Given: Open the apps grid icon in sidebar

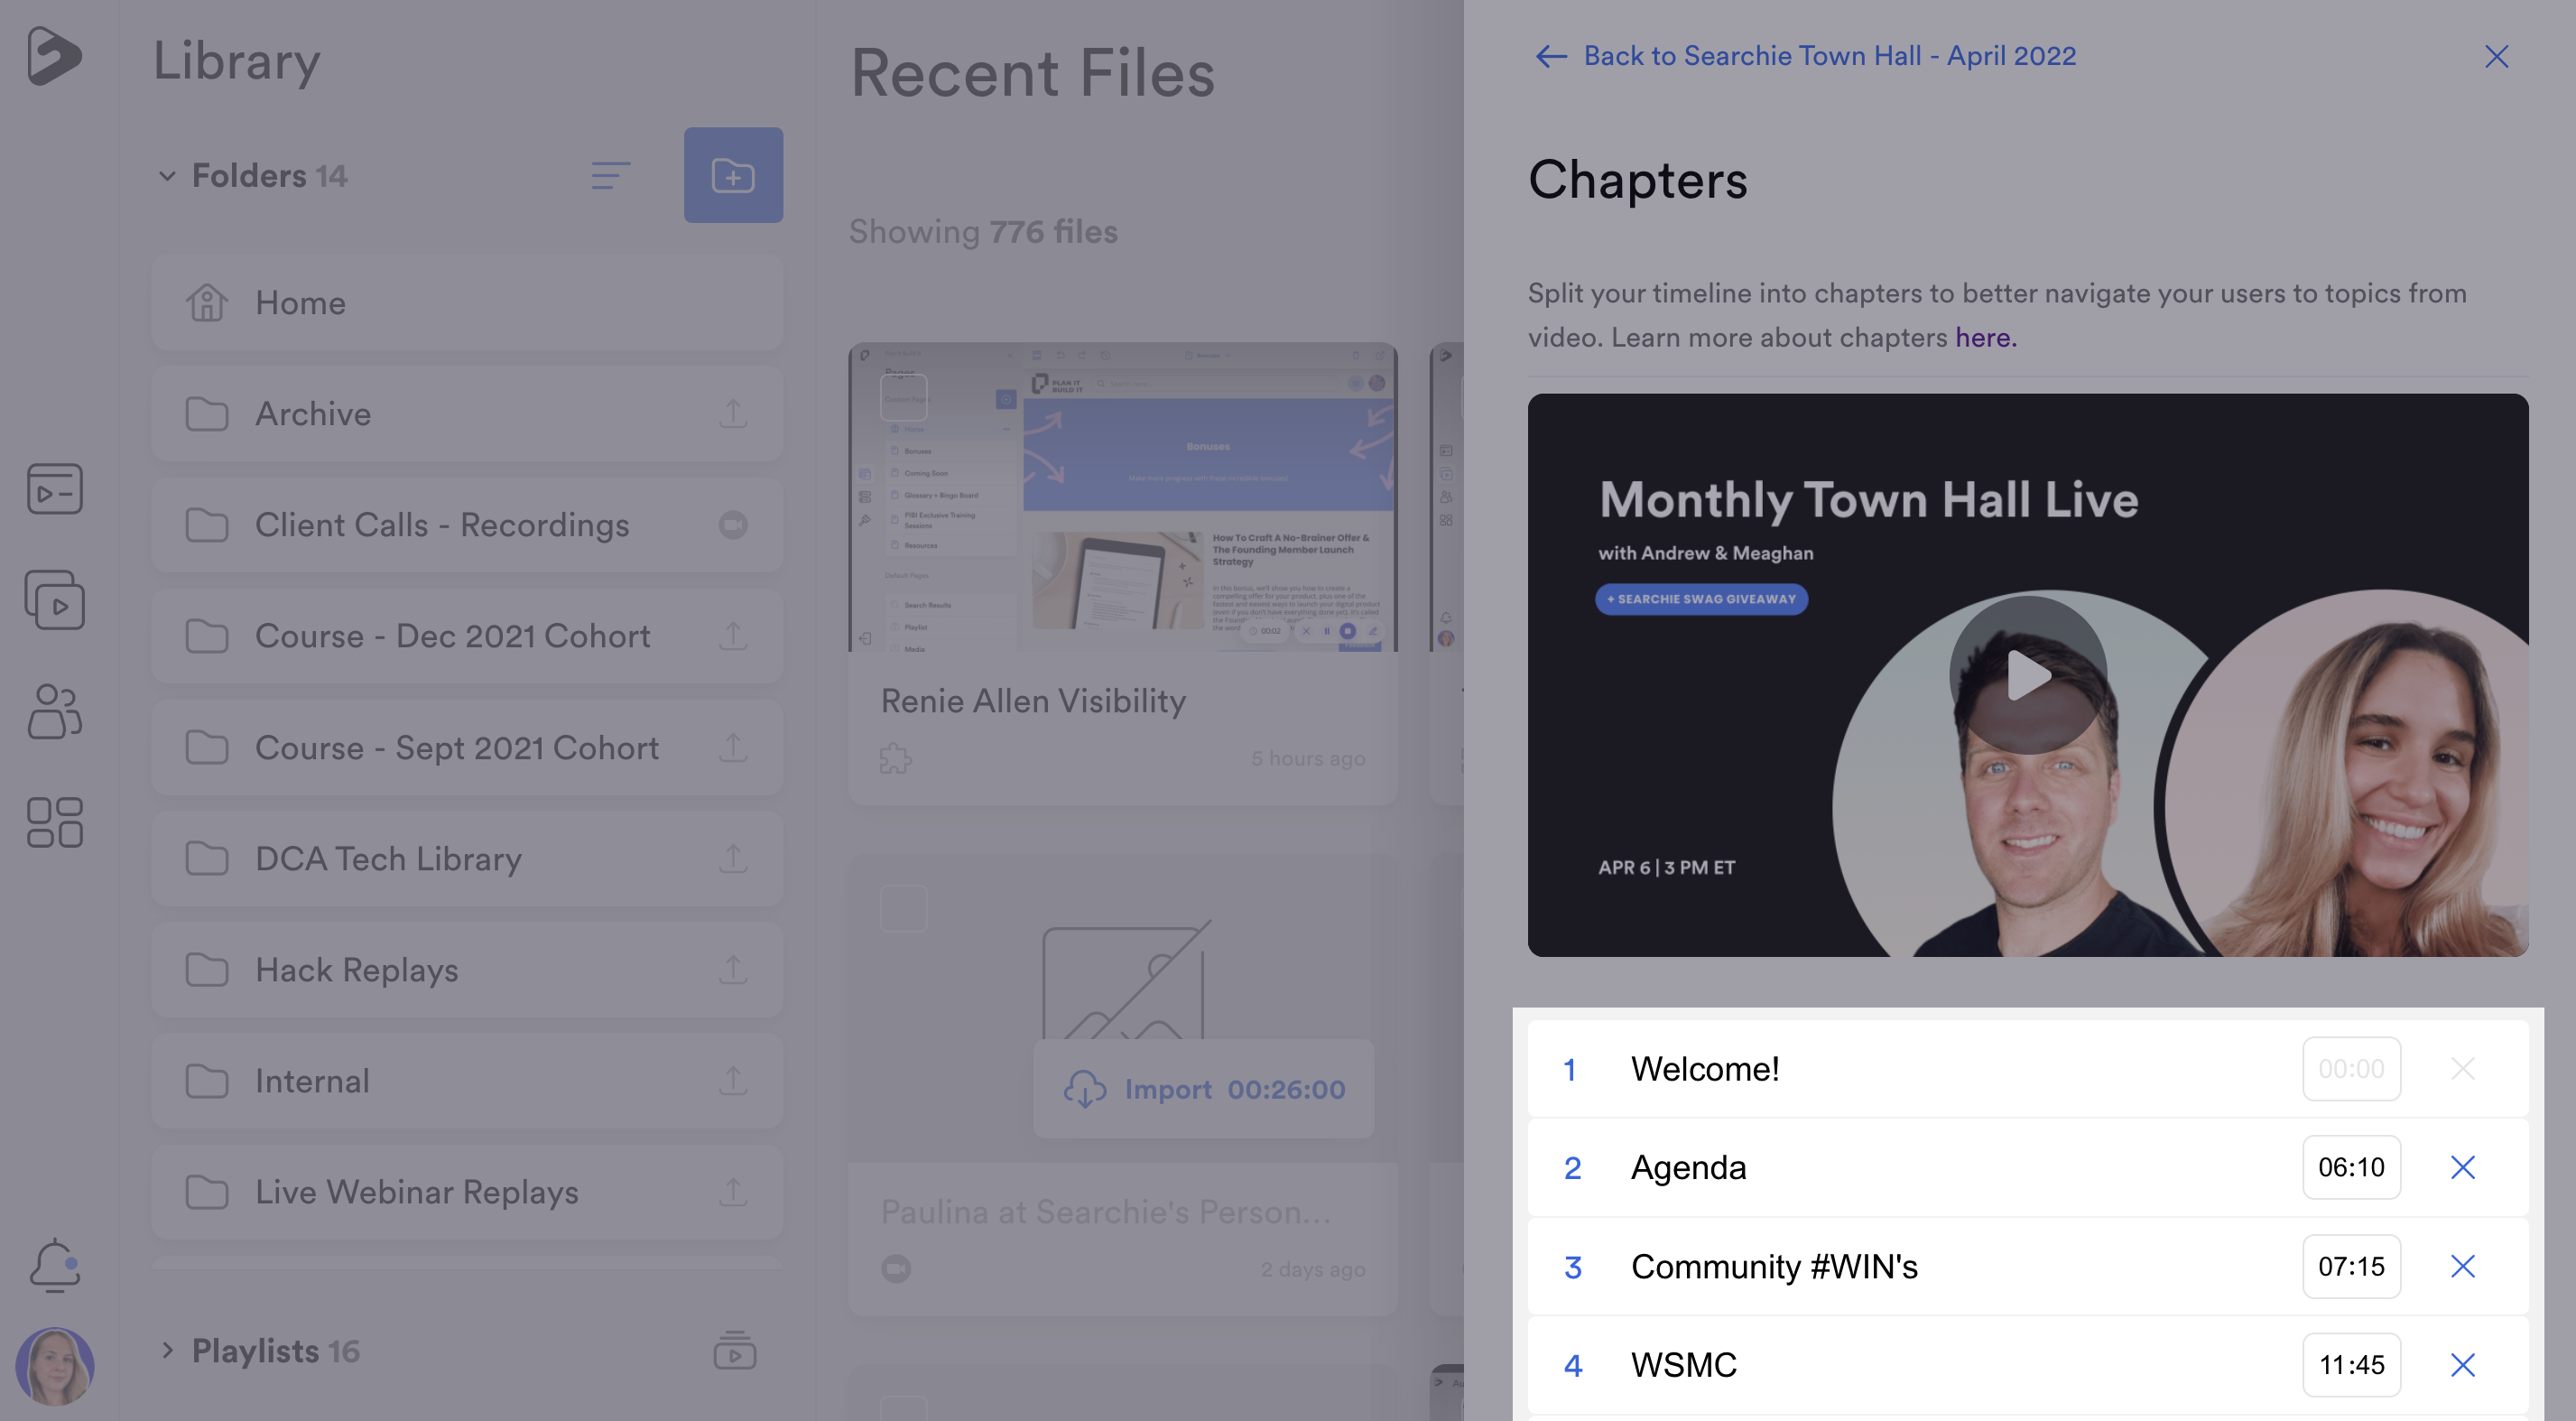Looking at the screenshot, I should (54, 822).
